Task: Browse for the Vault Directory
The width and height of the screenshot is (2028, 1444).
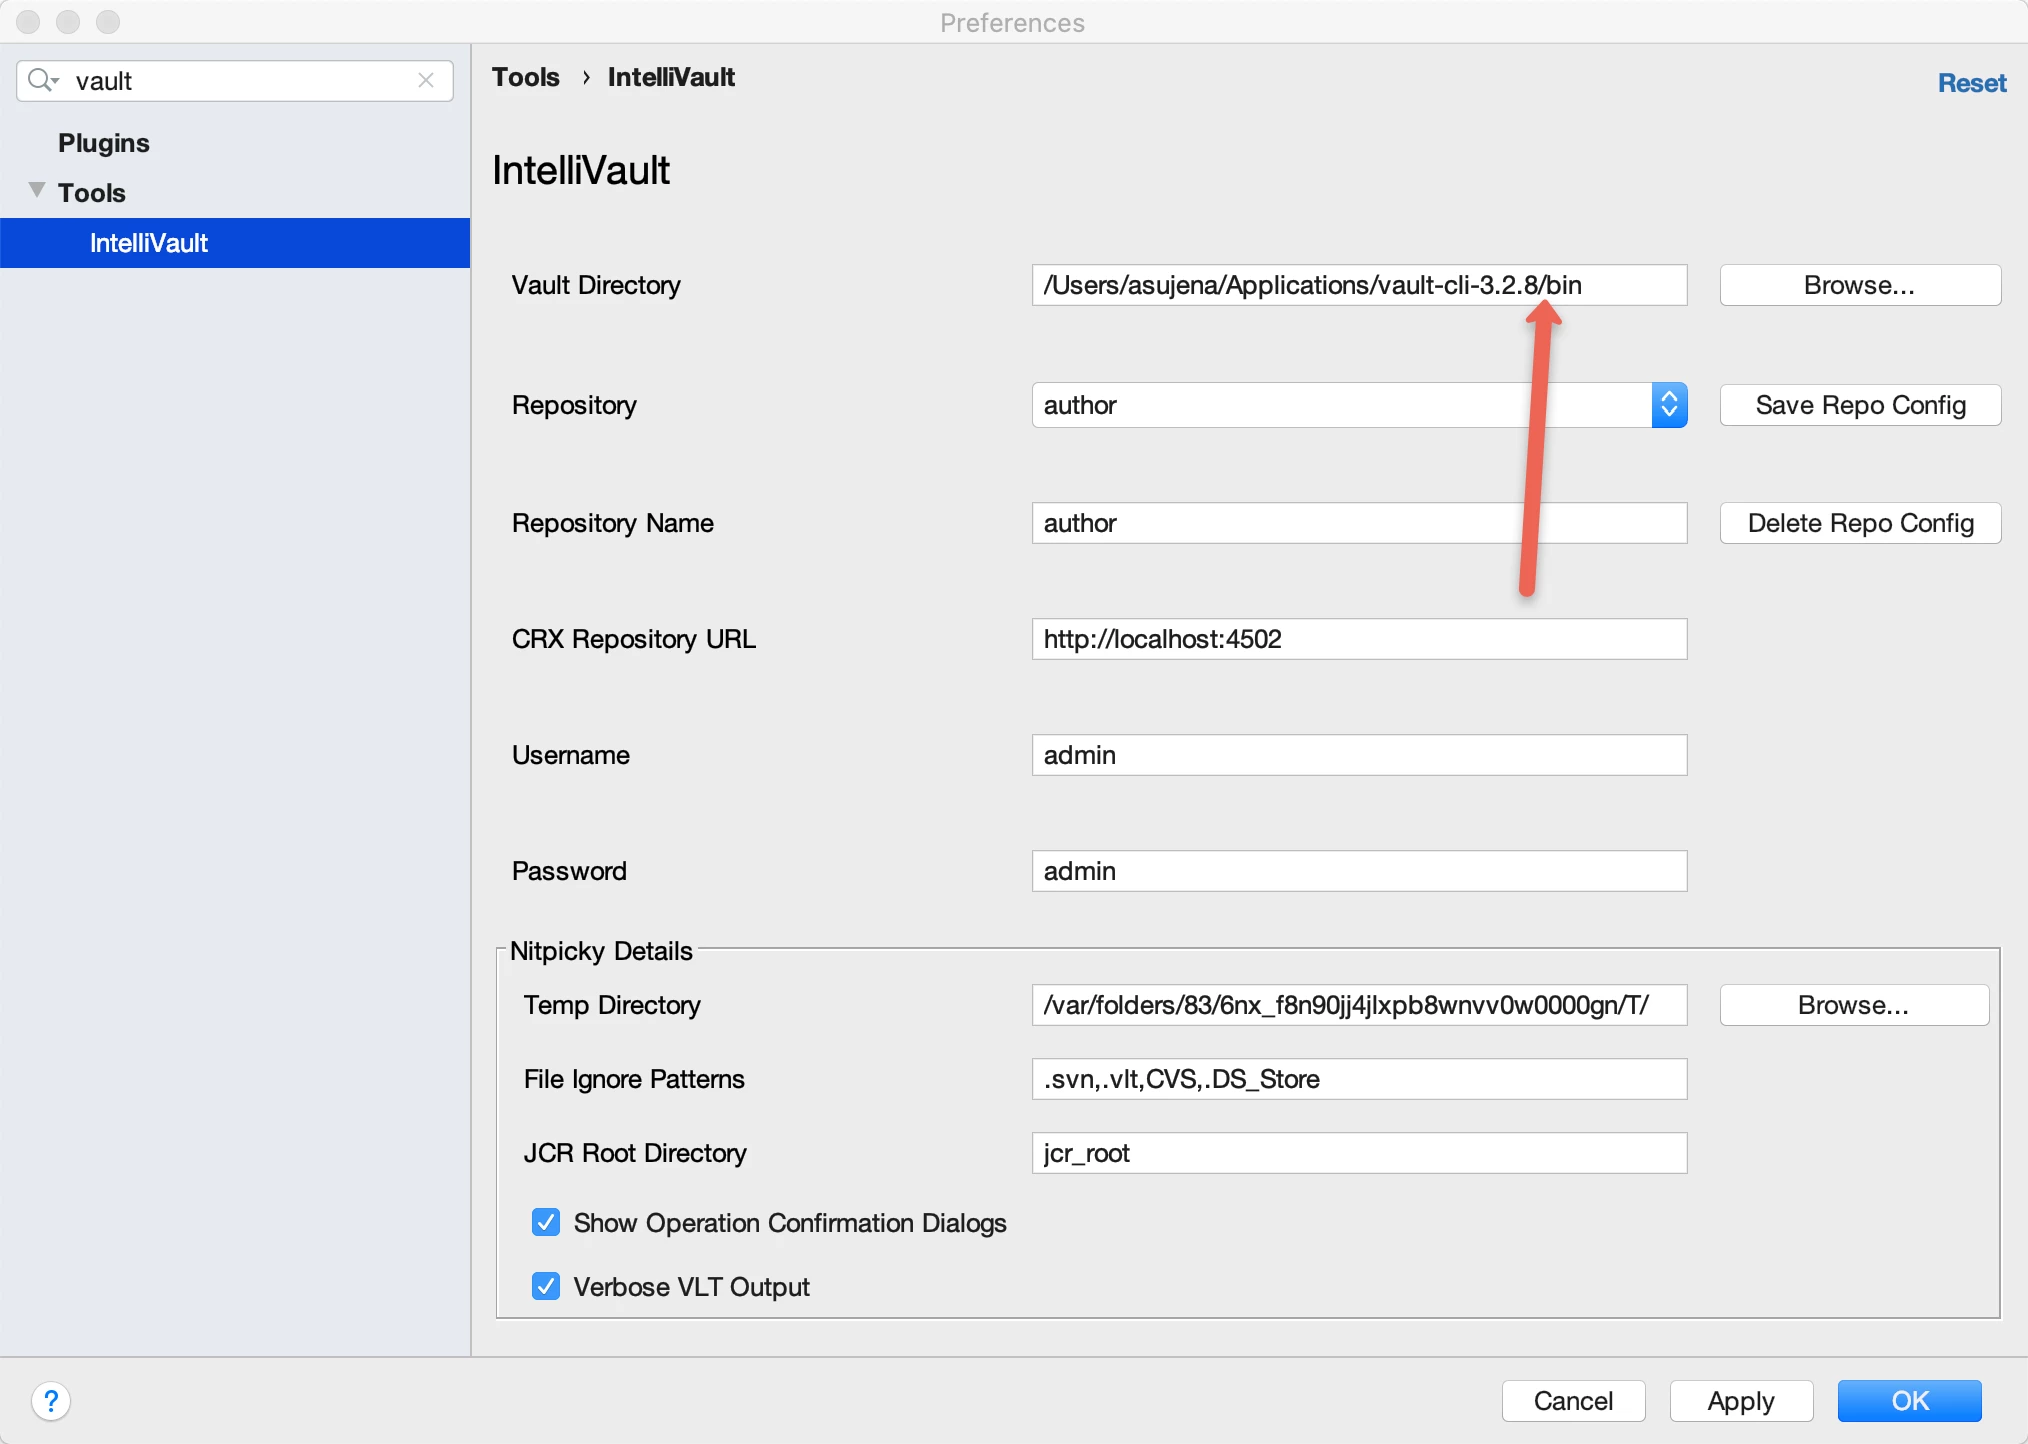Action: click(1859, 285)
